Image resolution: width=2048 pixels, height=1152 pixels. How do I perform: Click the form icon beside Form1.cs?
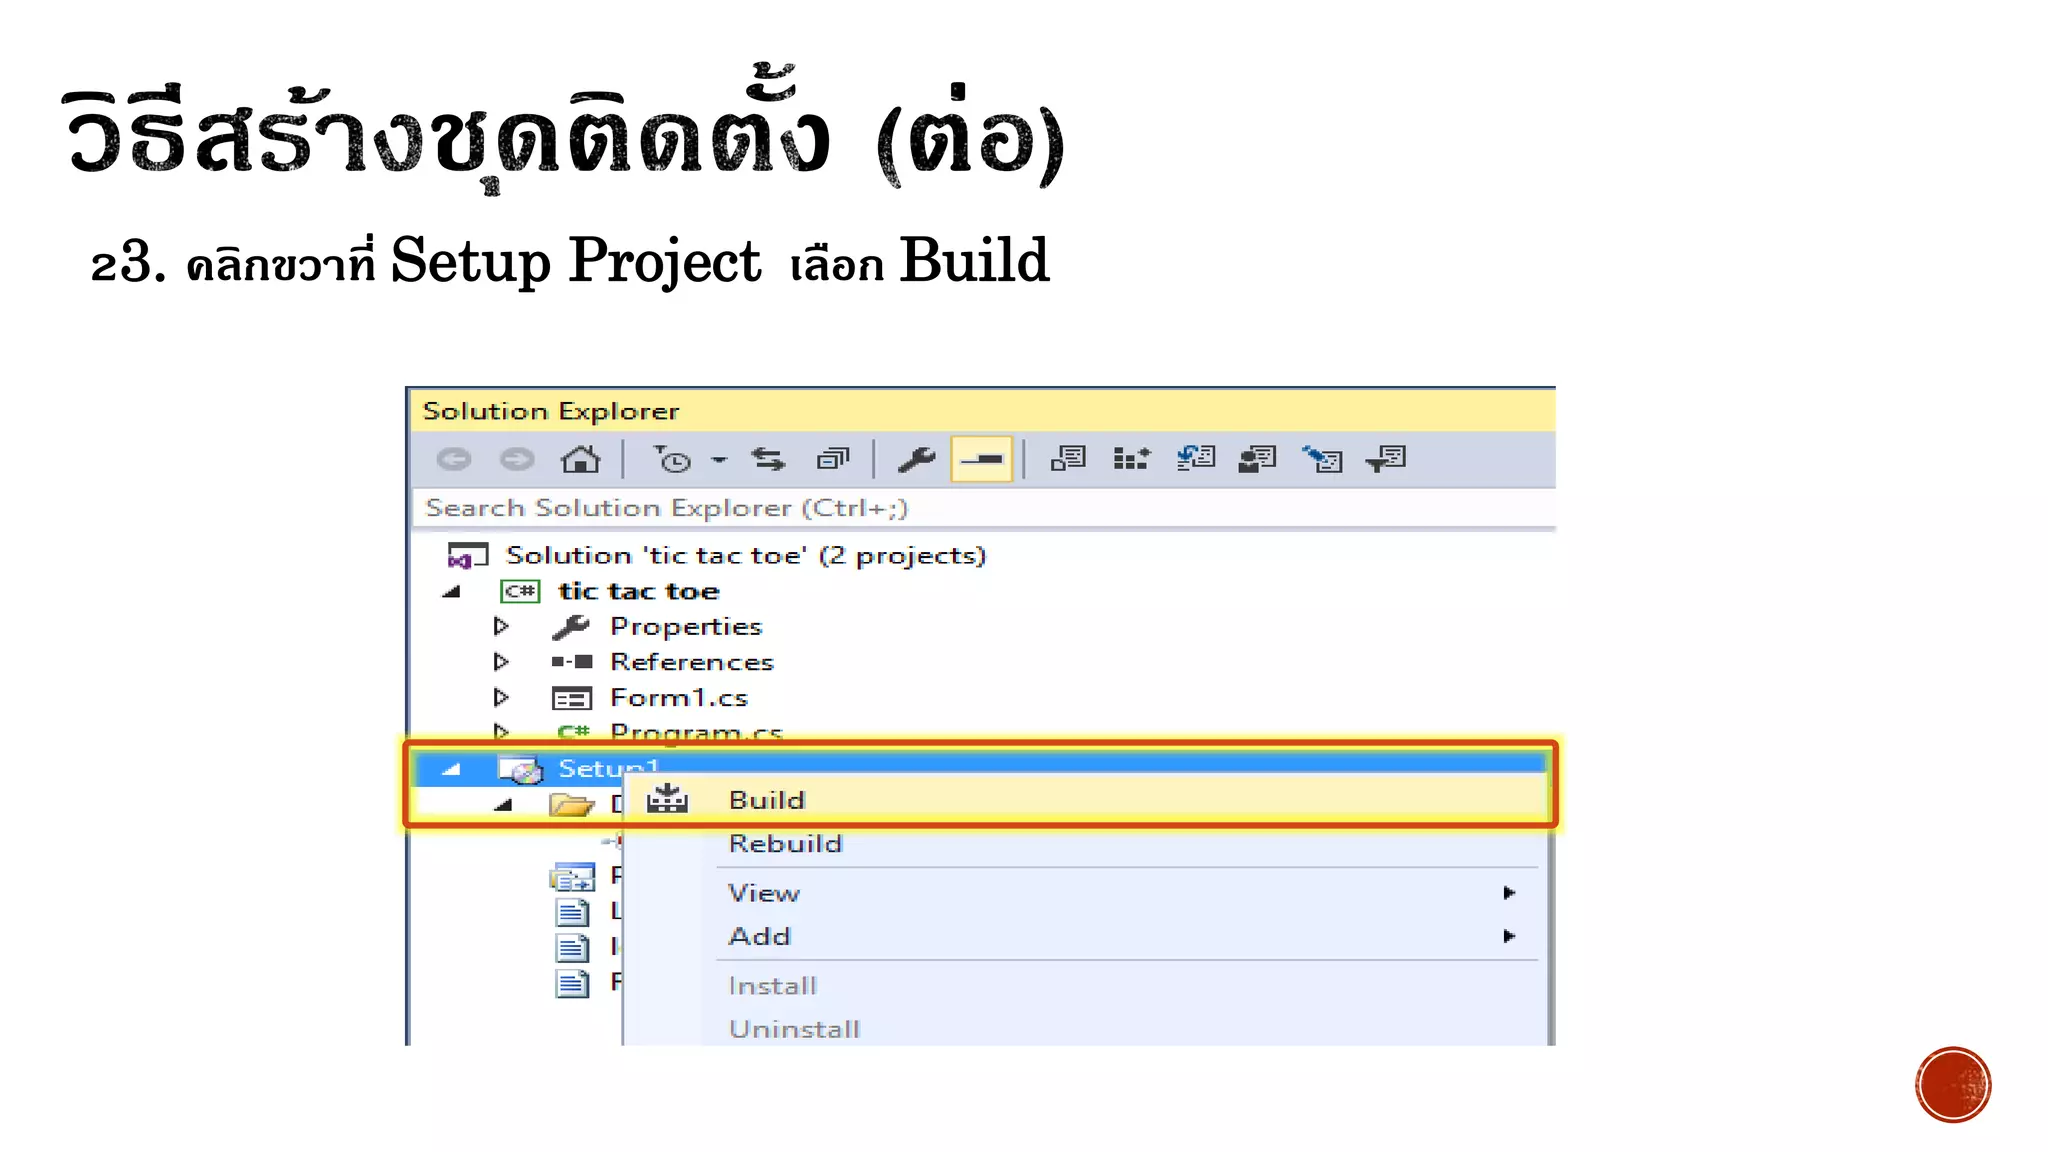pos(572,698)
